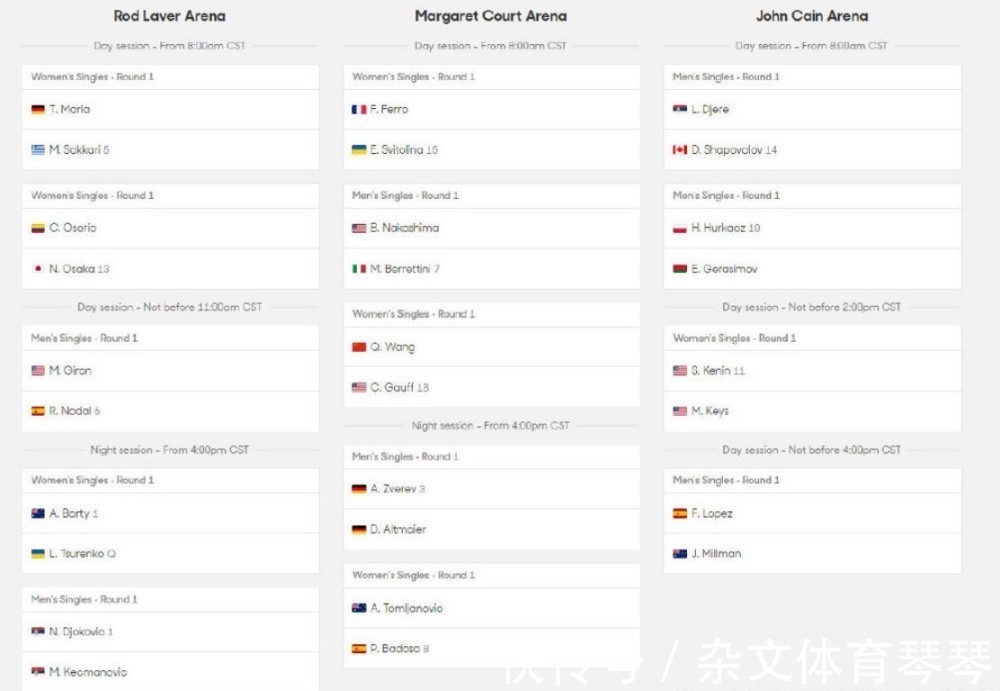The image size is (1000, 691).
Task: Click the Canadian flag beside D. Shapovalov
Action: [x=680, y=150]
